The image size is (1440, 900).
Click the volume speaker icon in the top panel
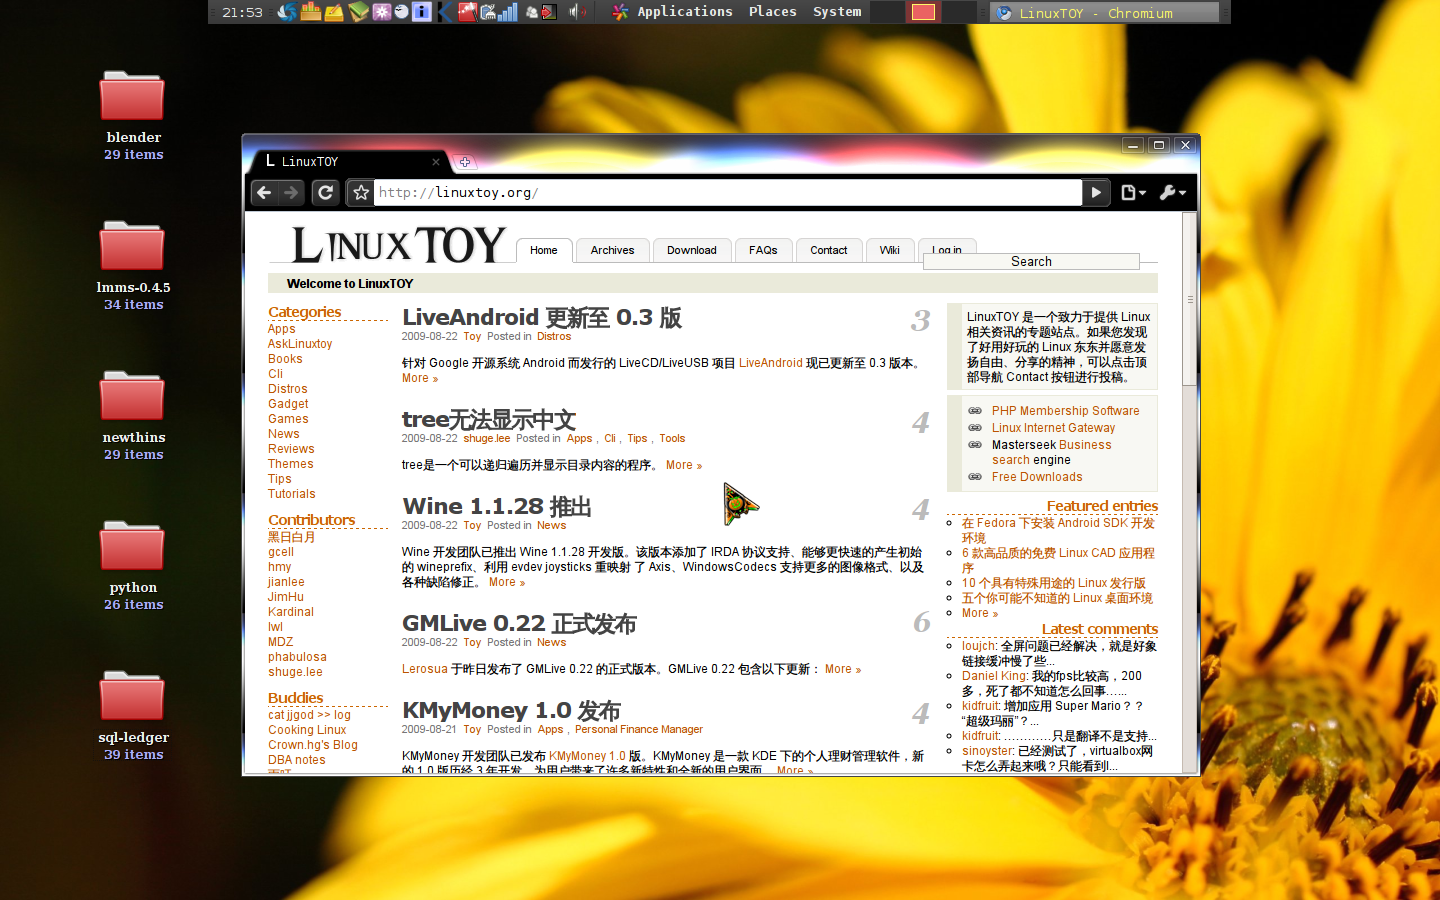(x=578, y=12)
